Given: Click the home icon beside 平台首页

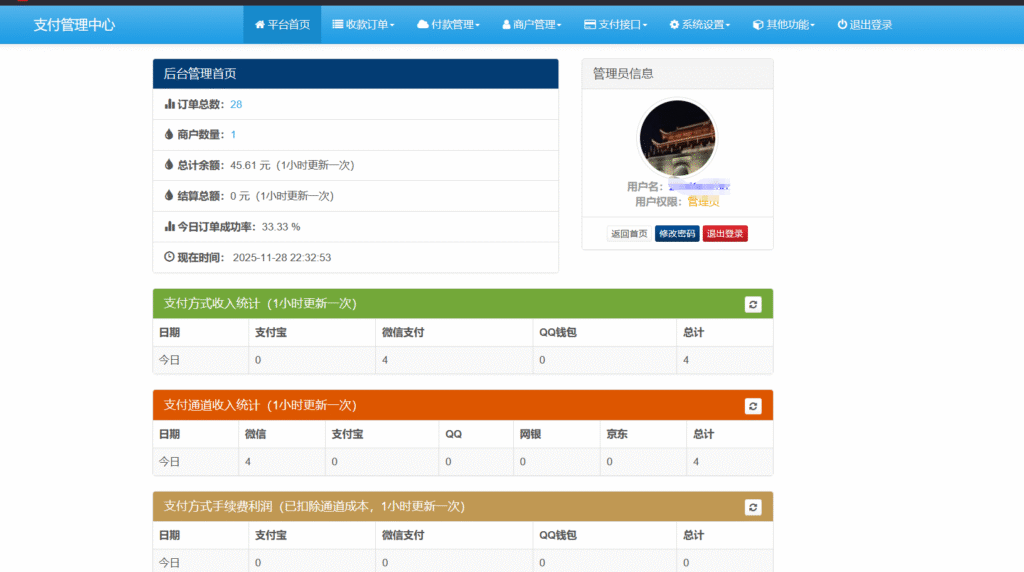Looking at the screenshot, I should [260, 24].
